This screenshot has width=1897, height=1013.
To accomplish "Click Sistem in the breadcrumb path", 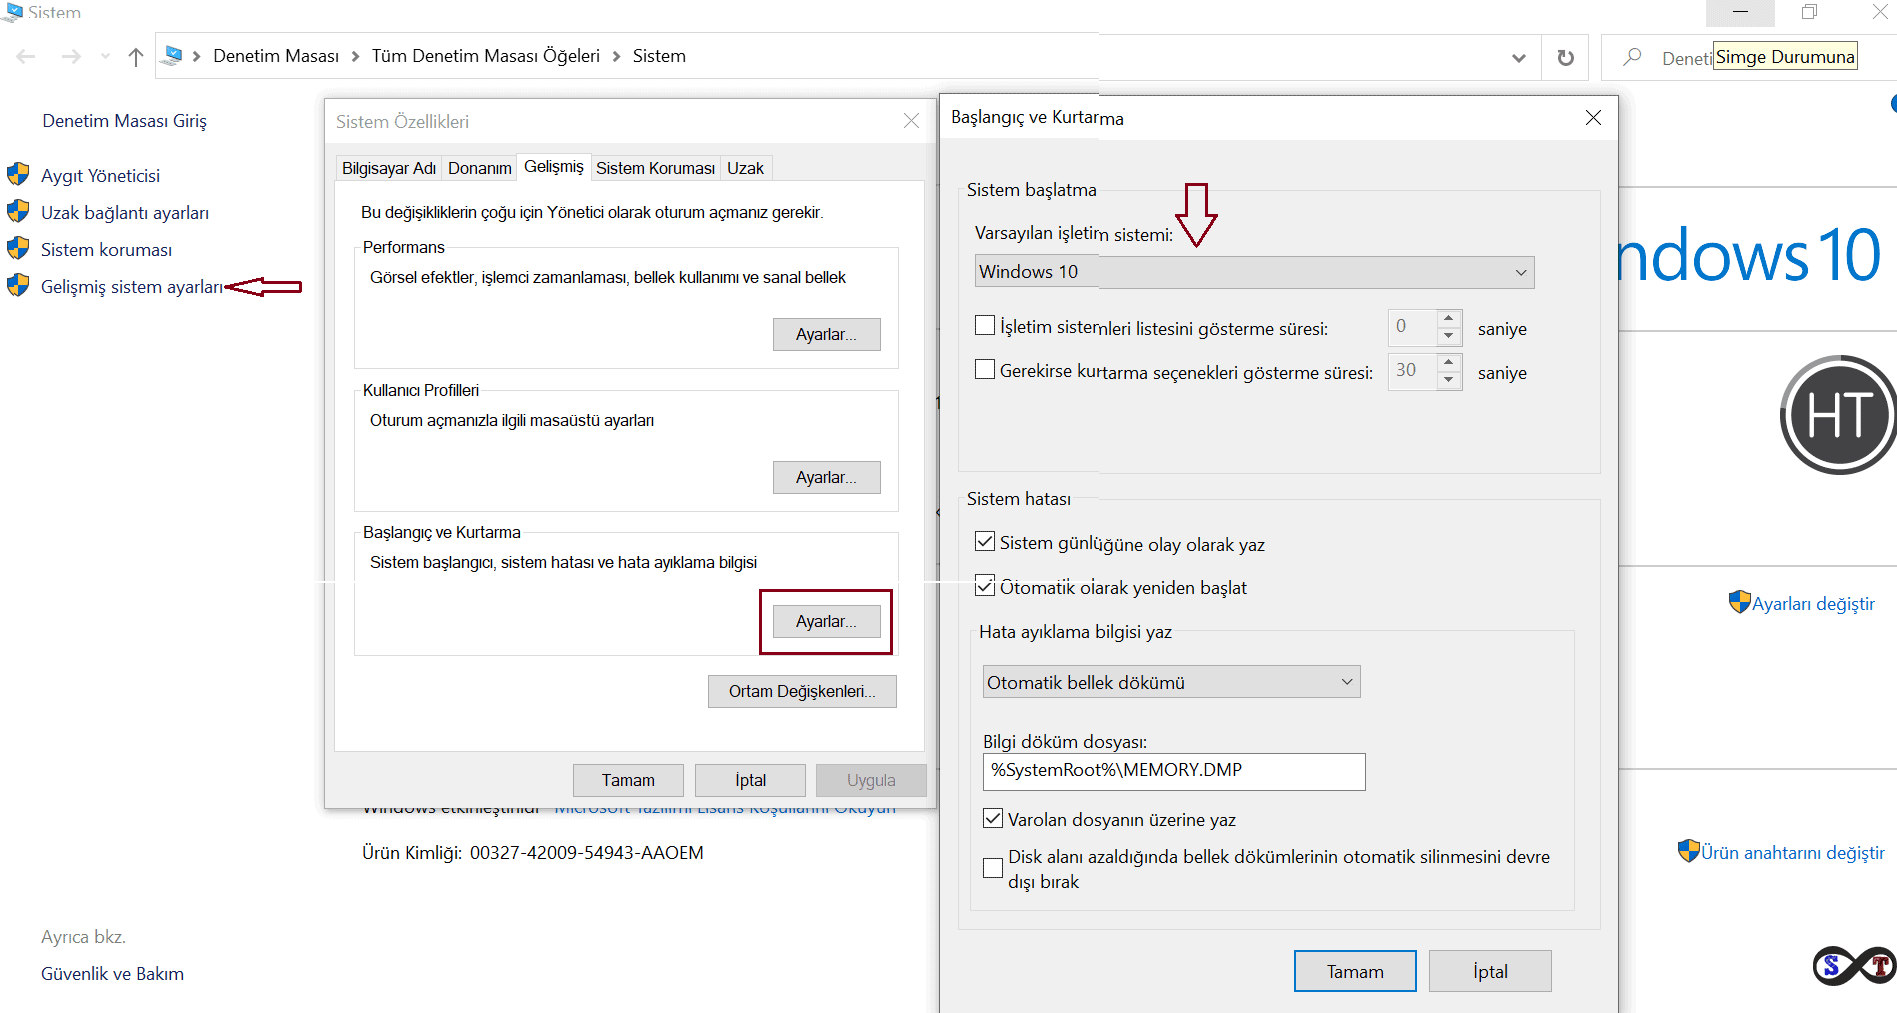I will (659, 56).
